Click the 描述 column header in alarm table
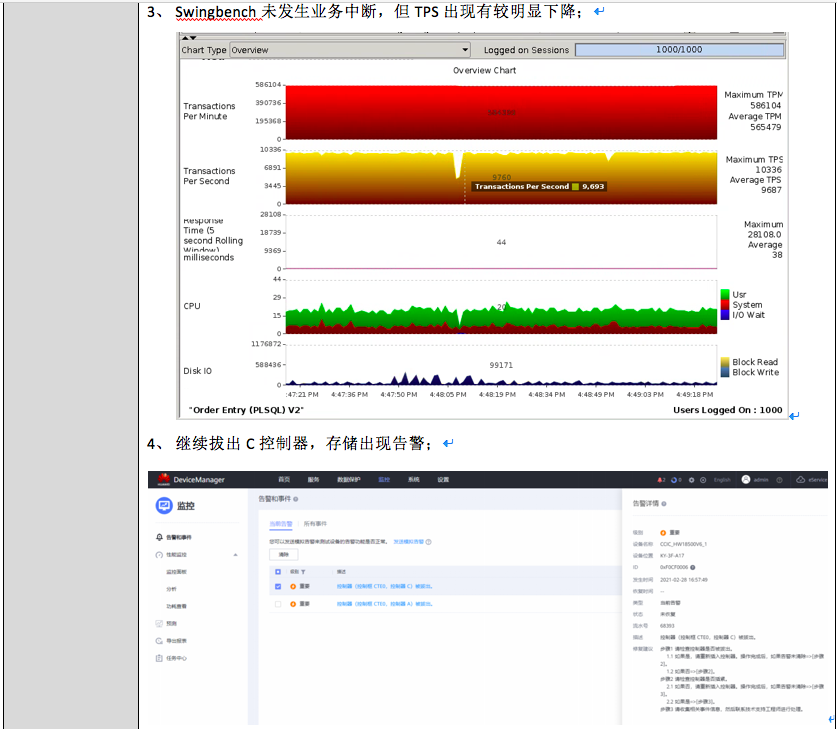The width and height of the screenshot is (837, 729). 341,572
